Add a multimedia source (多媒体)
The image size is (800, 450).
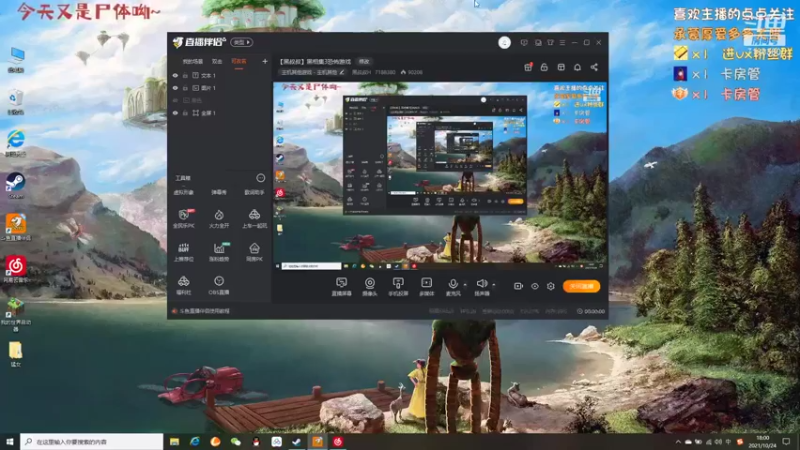tap(427, 287)
